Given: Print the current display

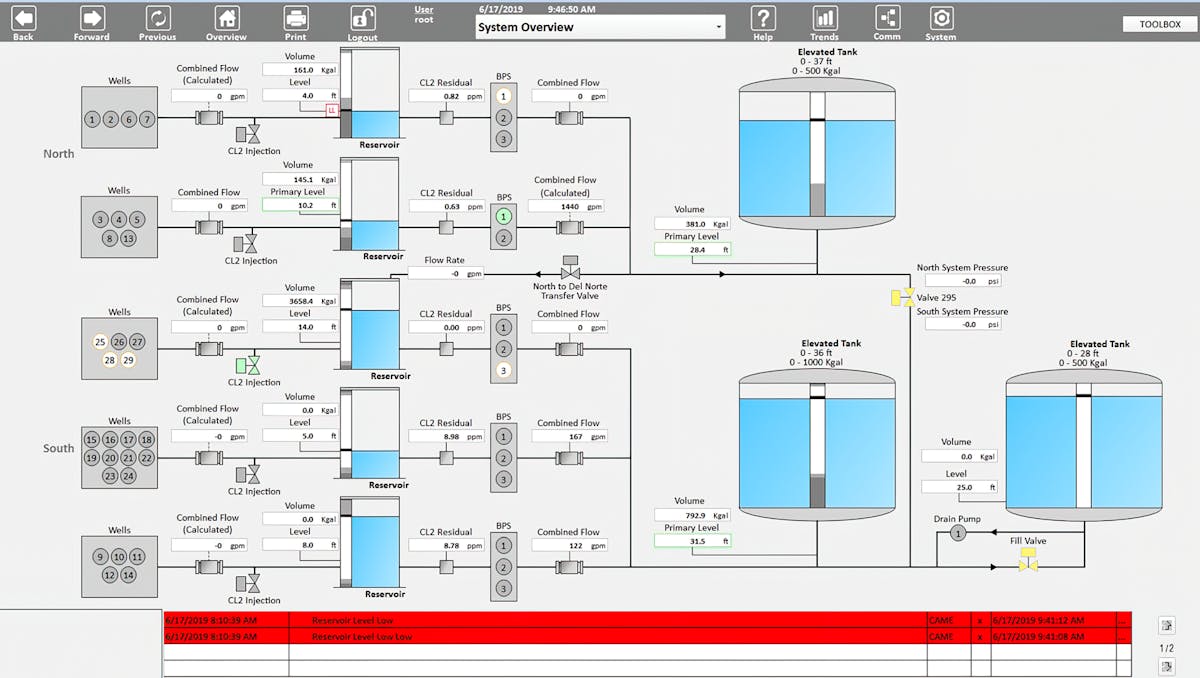Looking at the screenshot, I should pyautogui.click(x=294, y=20).
